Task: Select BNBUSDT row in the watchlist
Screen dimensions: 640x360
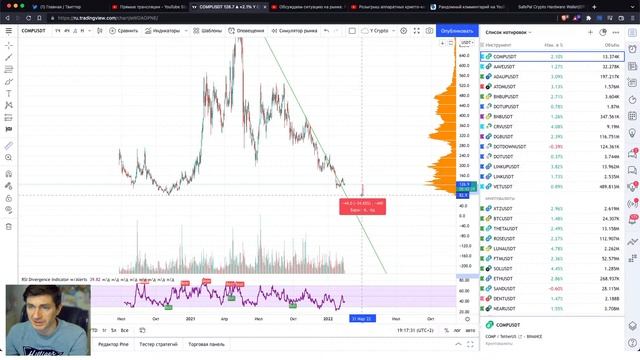Action: (552, 116)
